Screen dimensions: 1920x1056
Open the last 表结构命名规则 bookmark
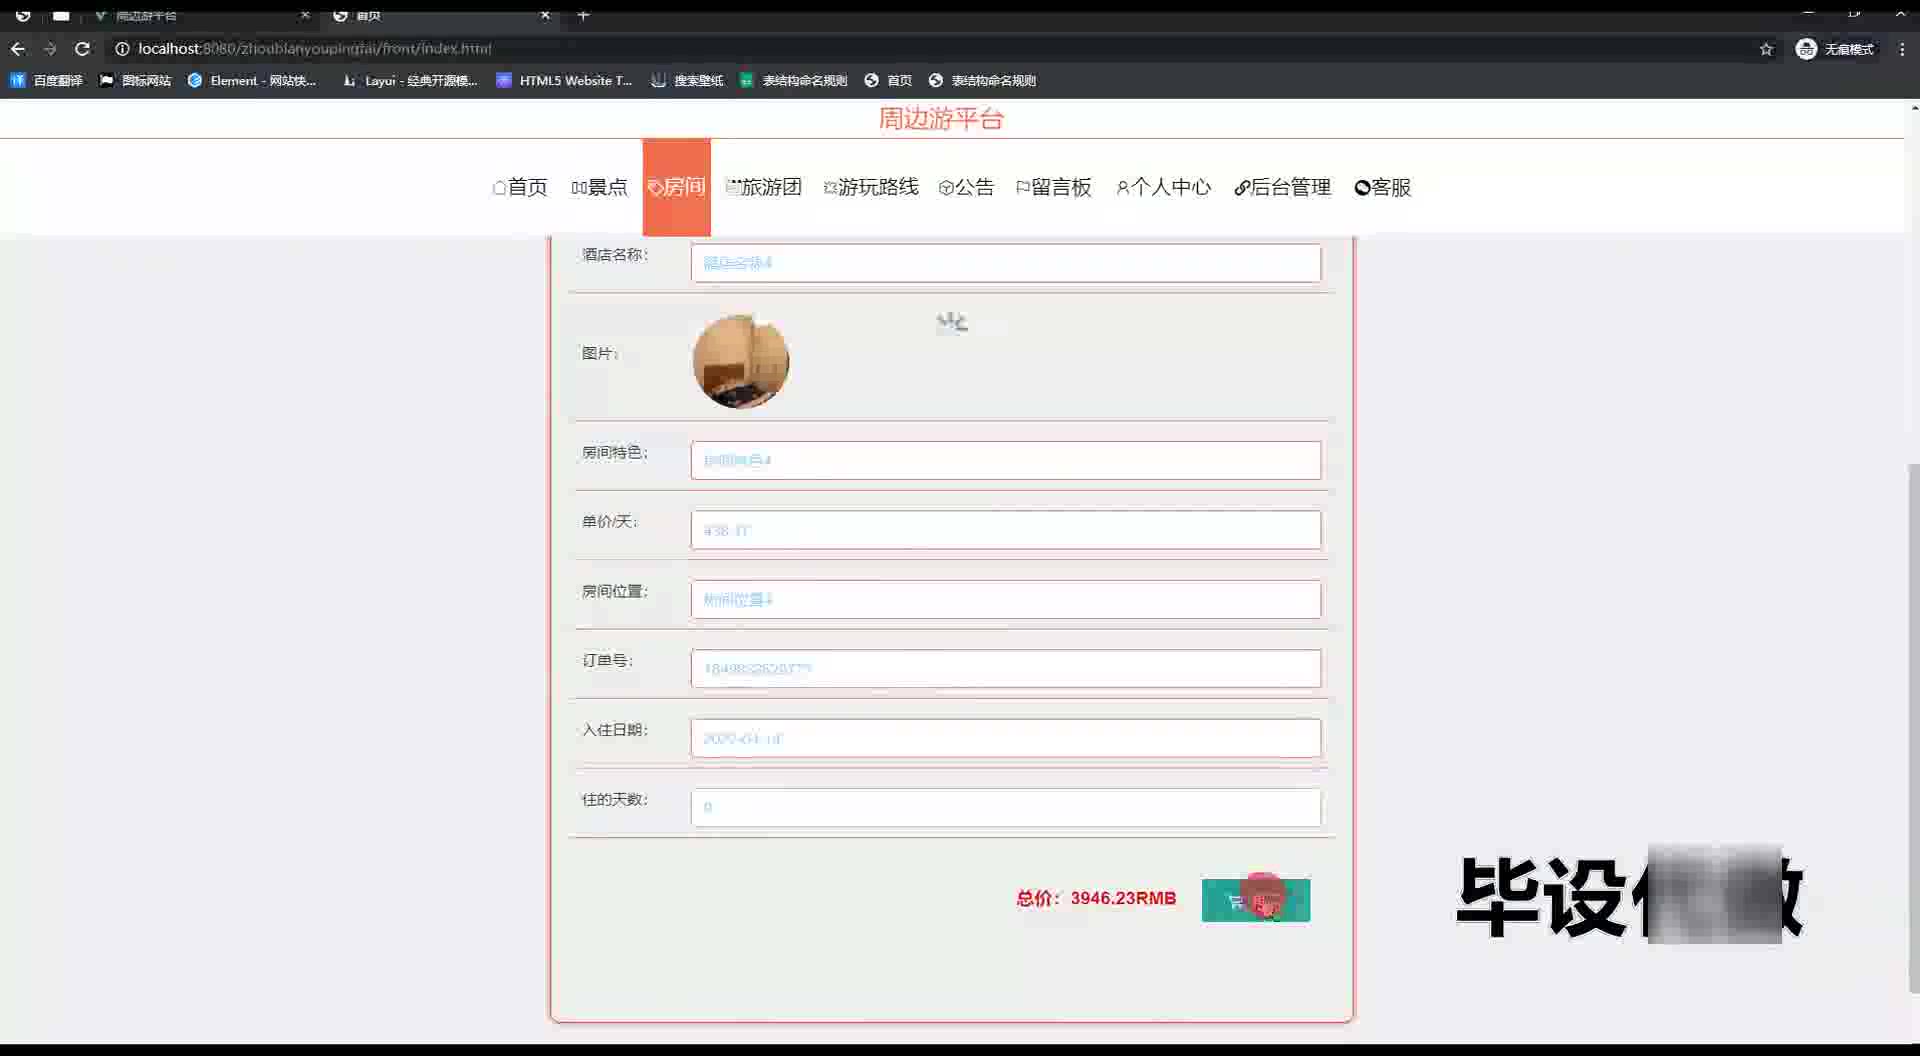[982, 80]
